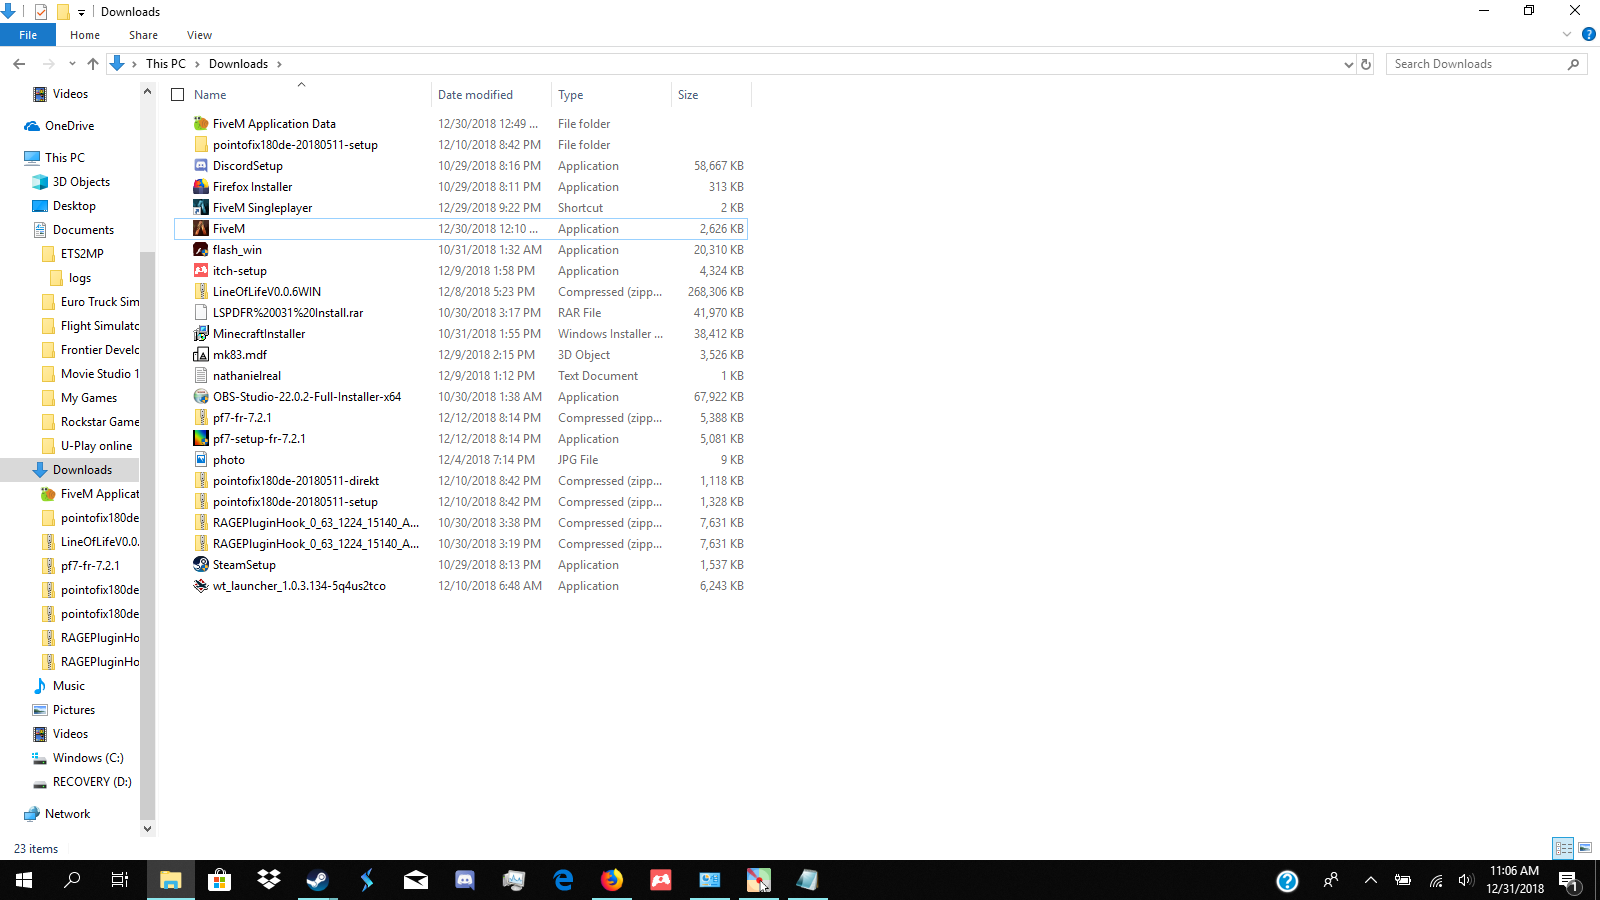Open Customize Quick Access Toolbar dropdown
Image resolution: width=1600 pixels, height=900 pixels.
(81, 13)
